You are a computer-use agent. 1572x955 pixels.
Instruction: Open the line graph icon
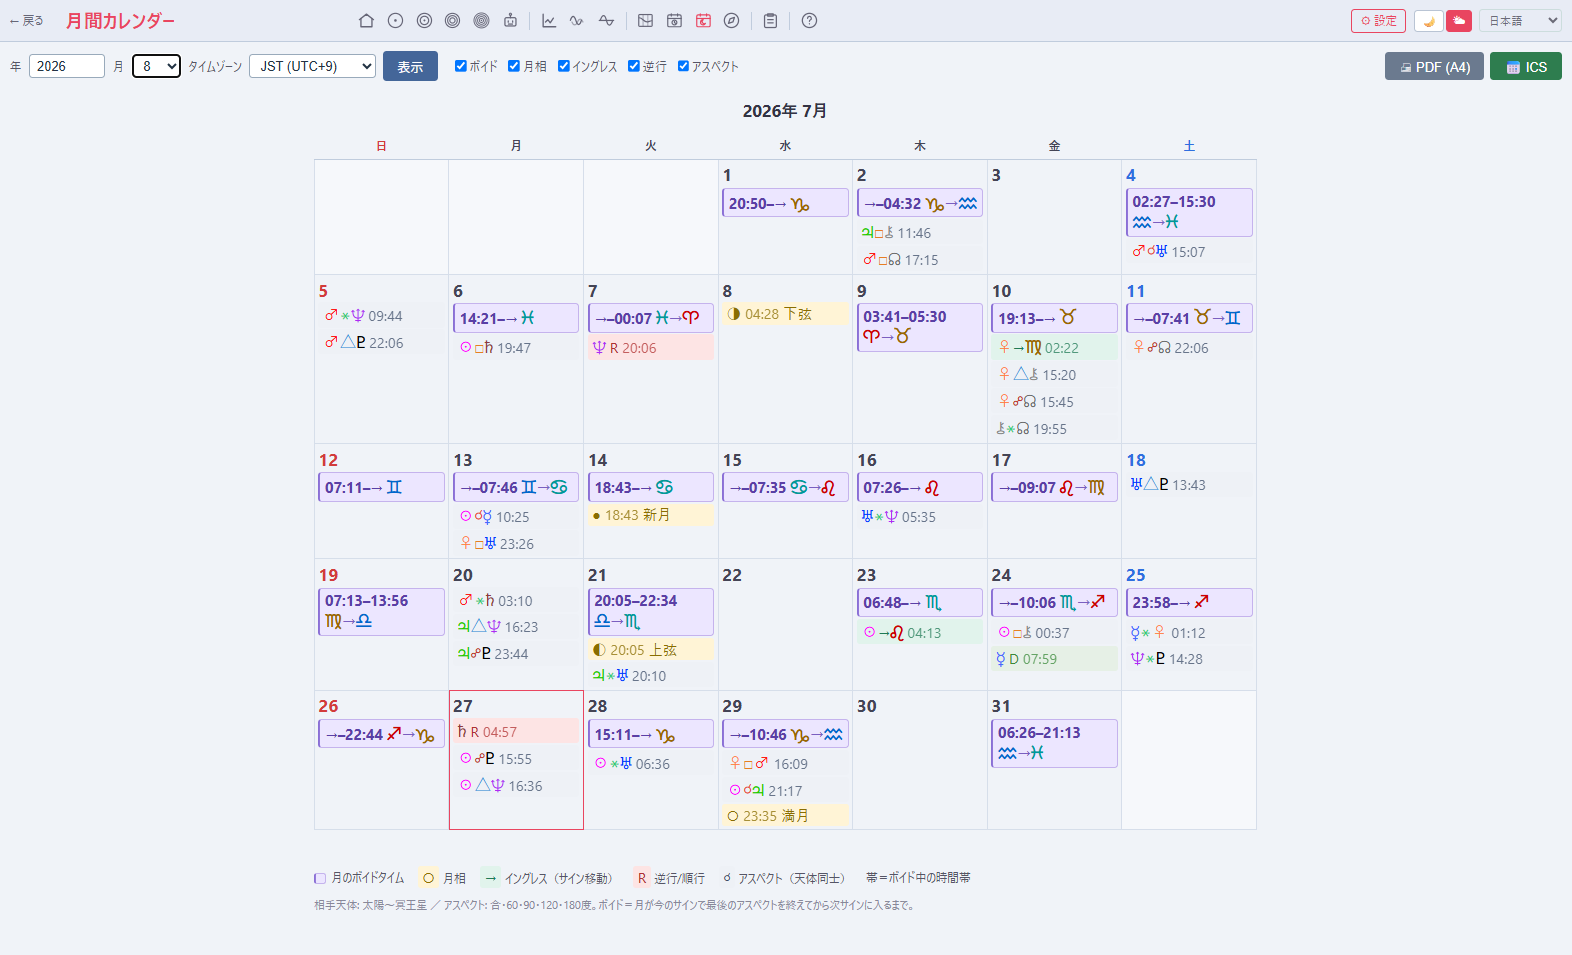549,21
